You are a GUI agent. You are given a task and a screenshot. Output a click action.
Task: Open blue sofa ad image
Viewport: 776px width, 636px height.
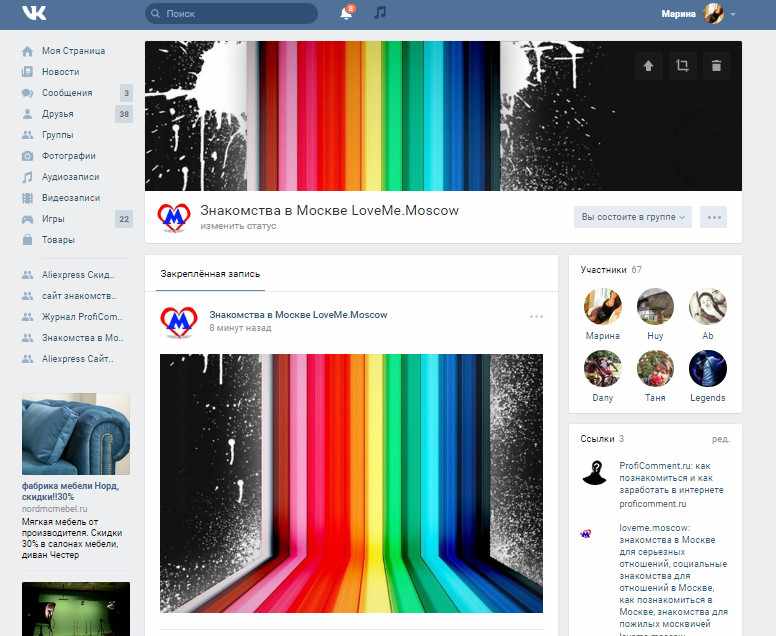coord(76,434)
